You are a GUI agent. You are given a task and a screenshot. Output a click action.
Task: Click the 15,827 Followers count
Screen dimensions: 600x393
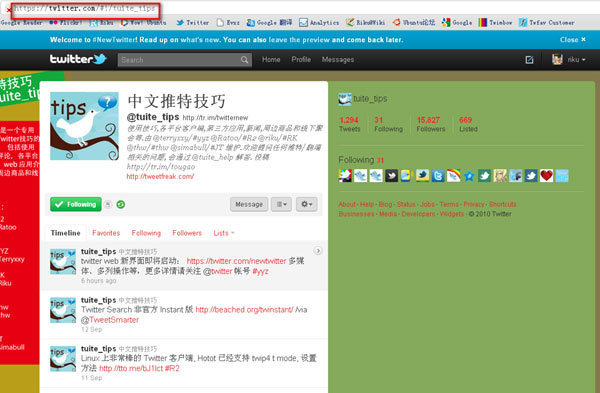point(431,124)
